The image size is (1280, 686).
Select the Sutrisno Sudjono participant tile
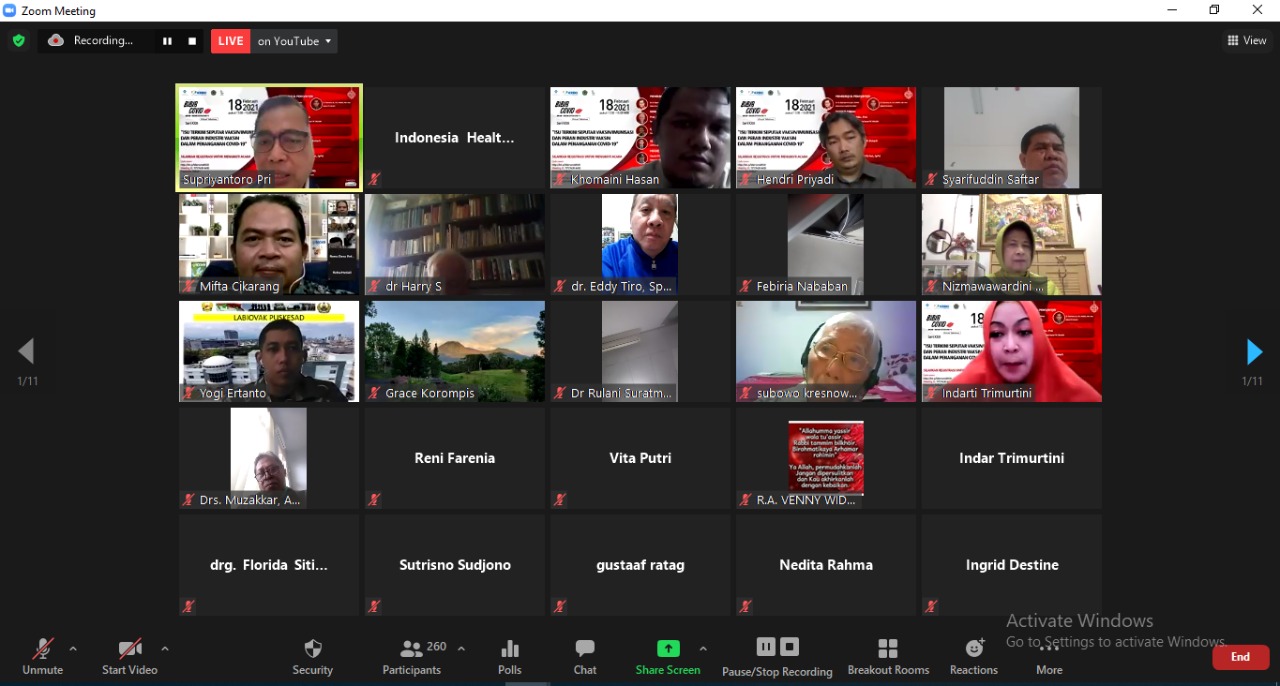455,565
